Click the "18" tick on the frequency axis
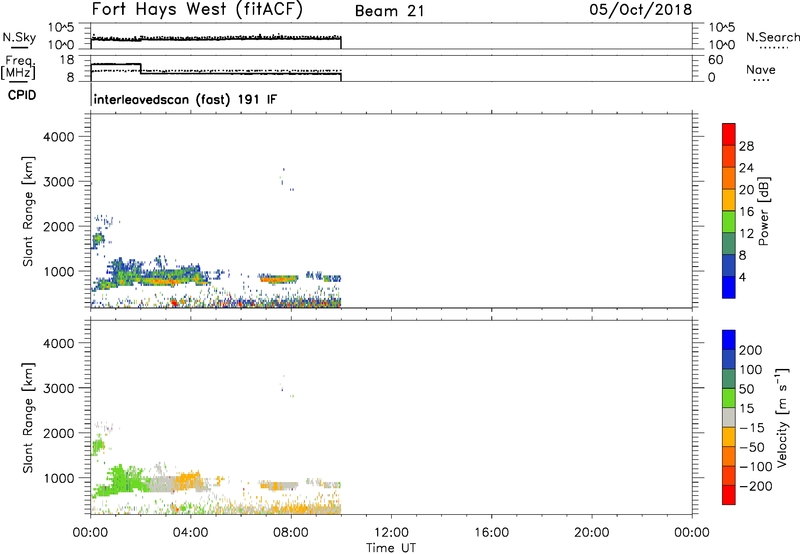Image resolution: width=800 pixels, height=554 pixels. click(x=67, y=60)
